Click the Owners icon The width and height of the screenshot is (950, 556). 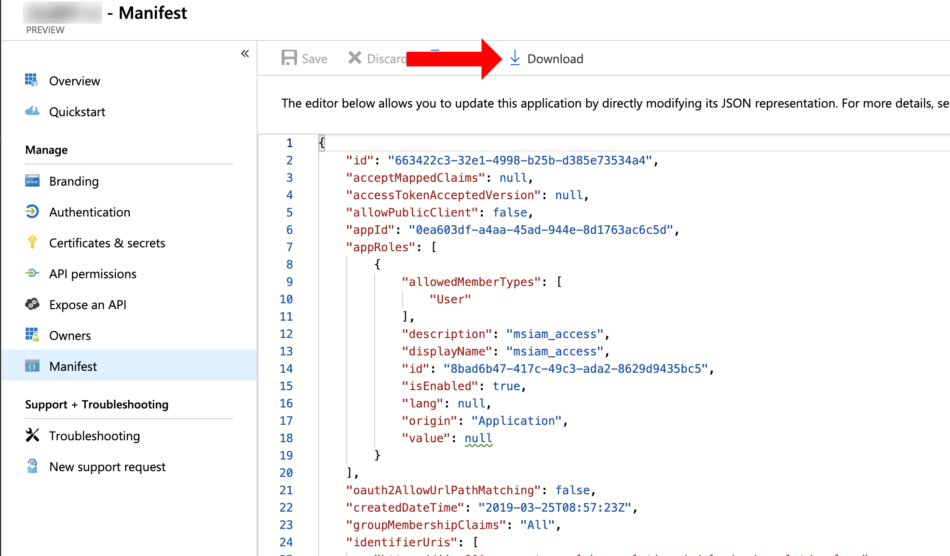click(32, 335)
